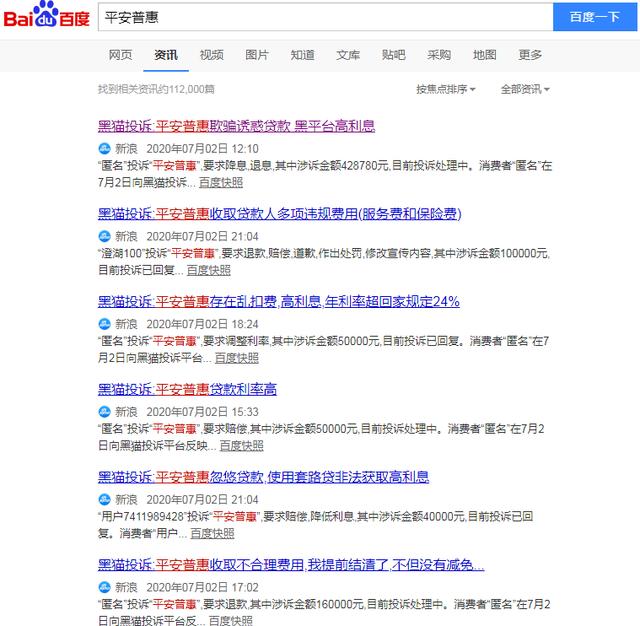Click date text 2020年07月02日 17:02
The height and width of the screenshot is (626, 640).
(202, 587)
